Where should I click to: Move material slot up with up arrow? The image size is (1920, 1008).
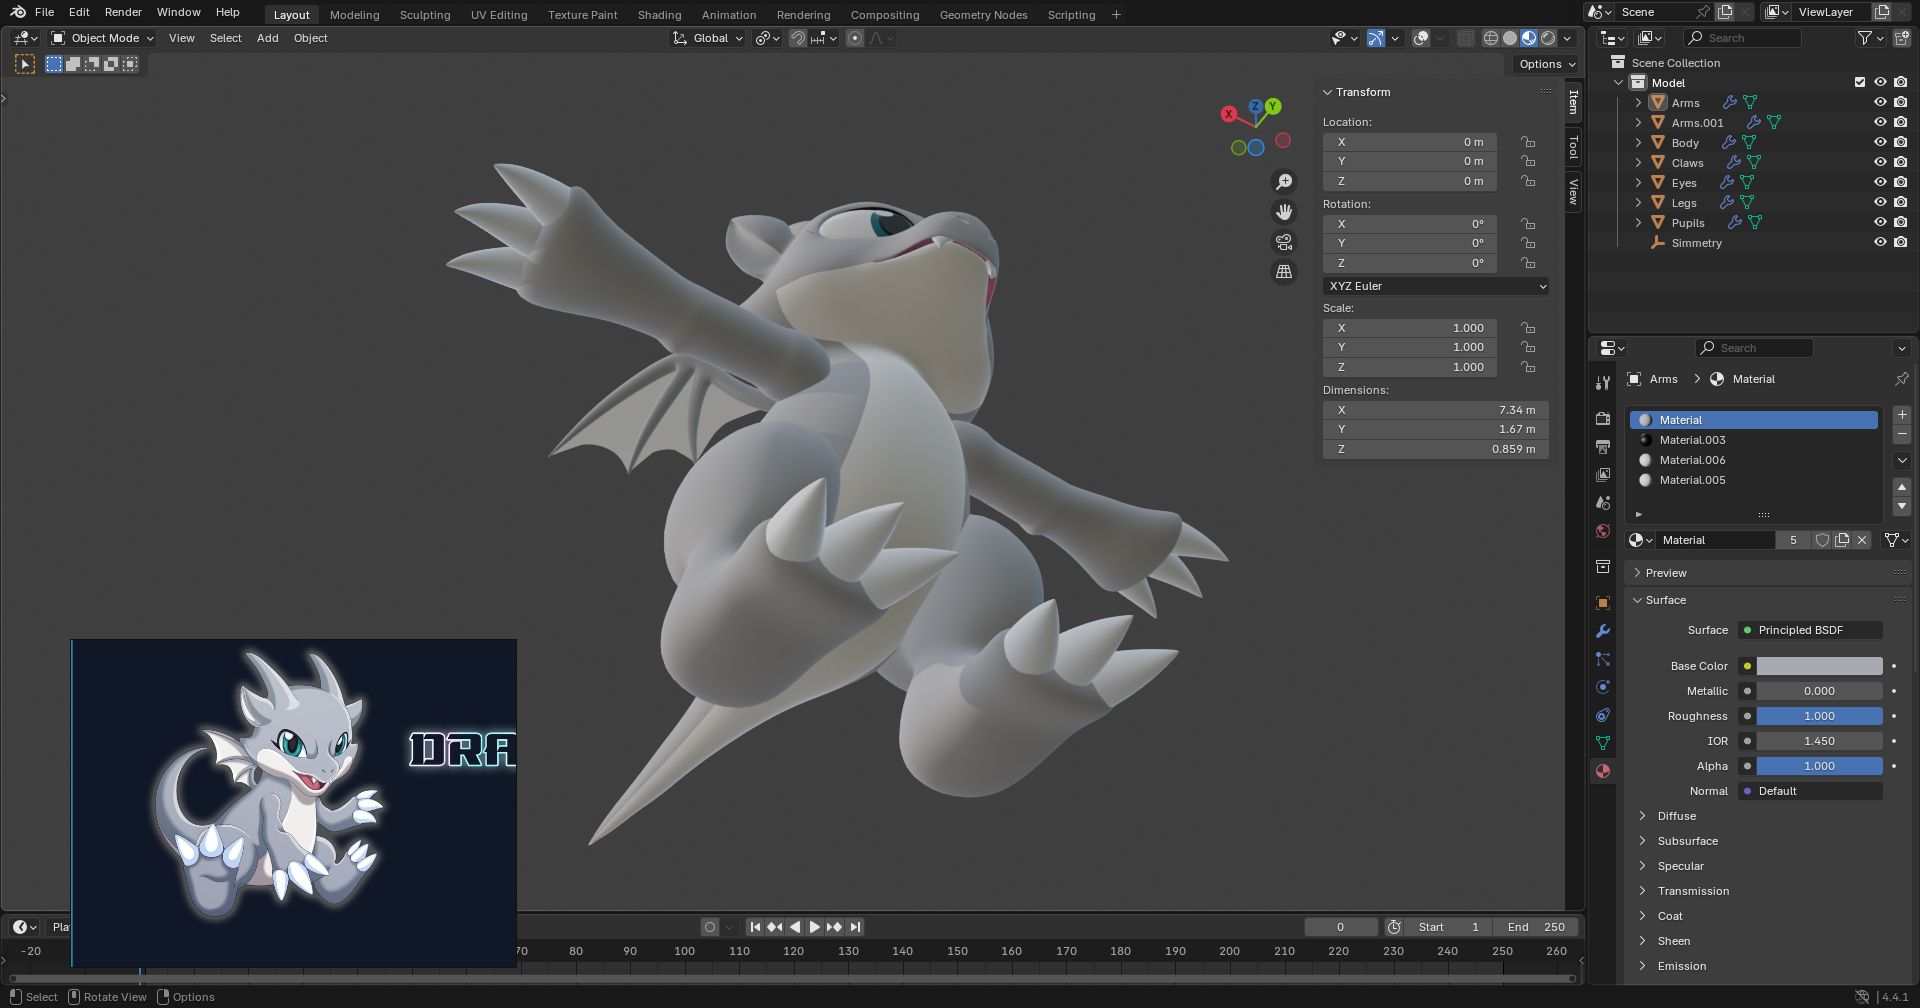click(x=1902, y=487)
